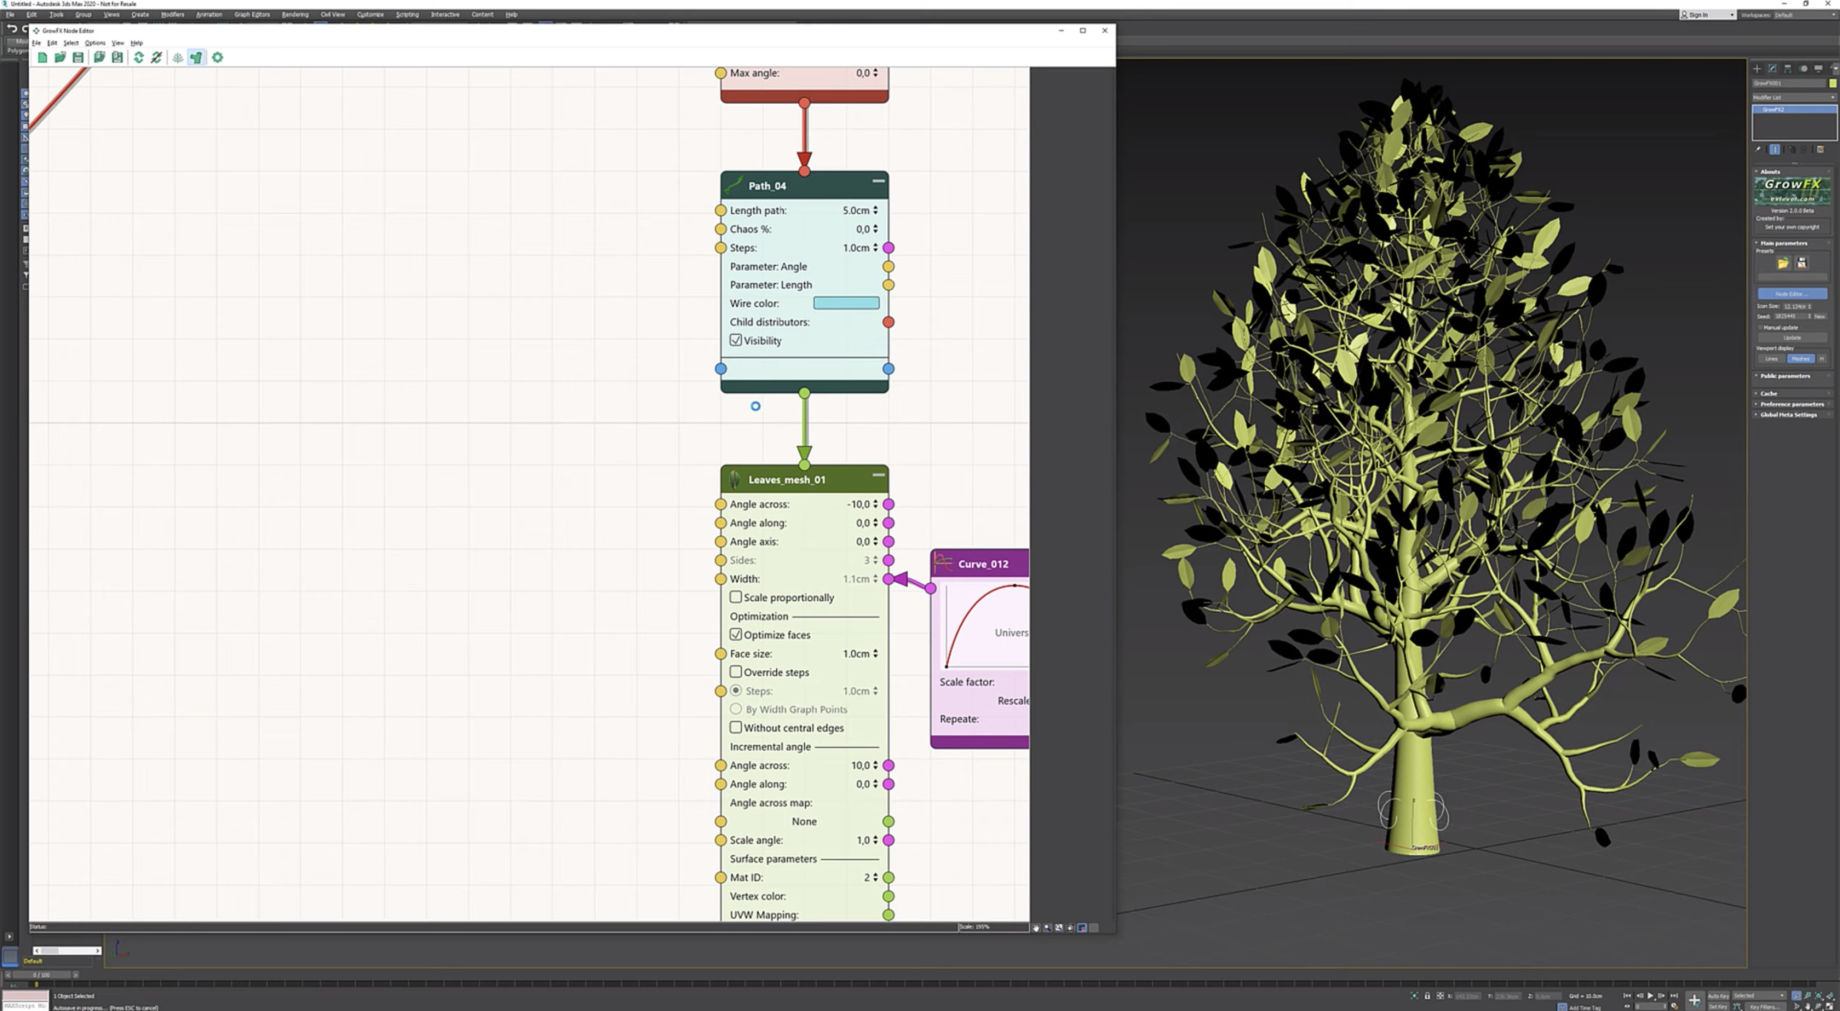
Task: Click the Time Configuration icon
Action: point(1675,1006)
